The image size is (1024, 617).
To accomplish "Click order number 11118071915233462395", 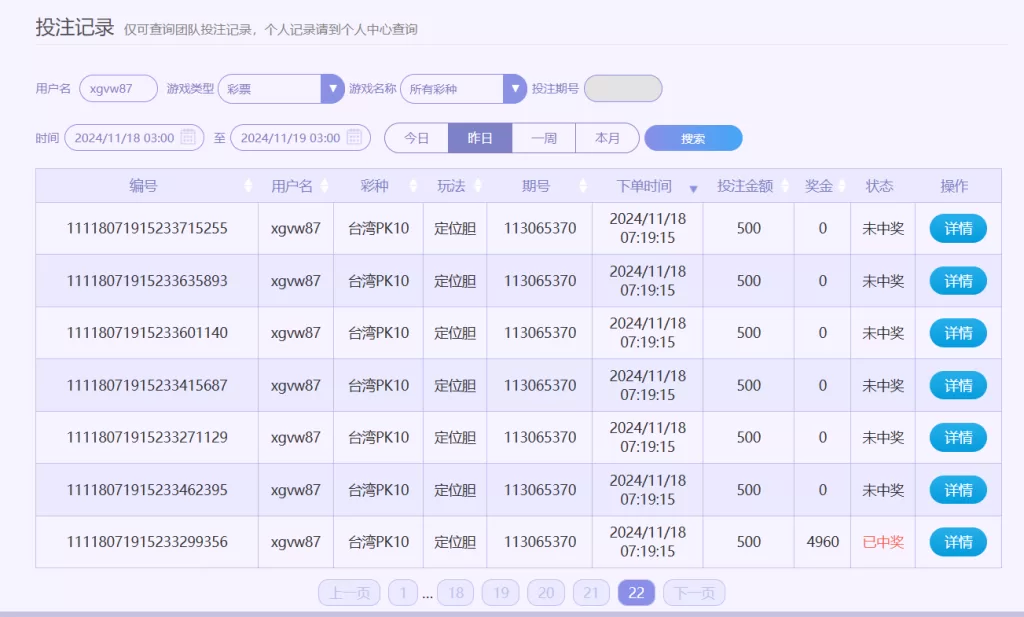I will 147,490.
